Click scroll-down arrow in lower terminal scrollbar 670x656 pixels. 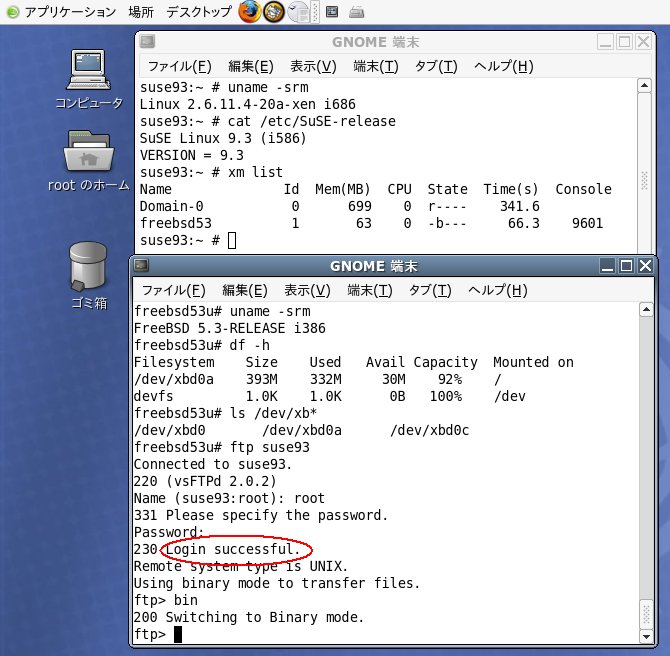point(646,636)
